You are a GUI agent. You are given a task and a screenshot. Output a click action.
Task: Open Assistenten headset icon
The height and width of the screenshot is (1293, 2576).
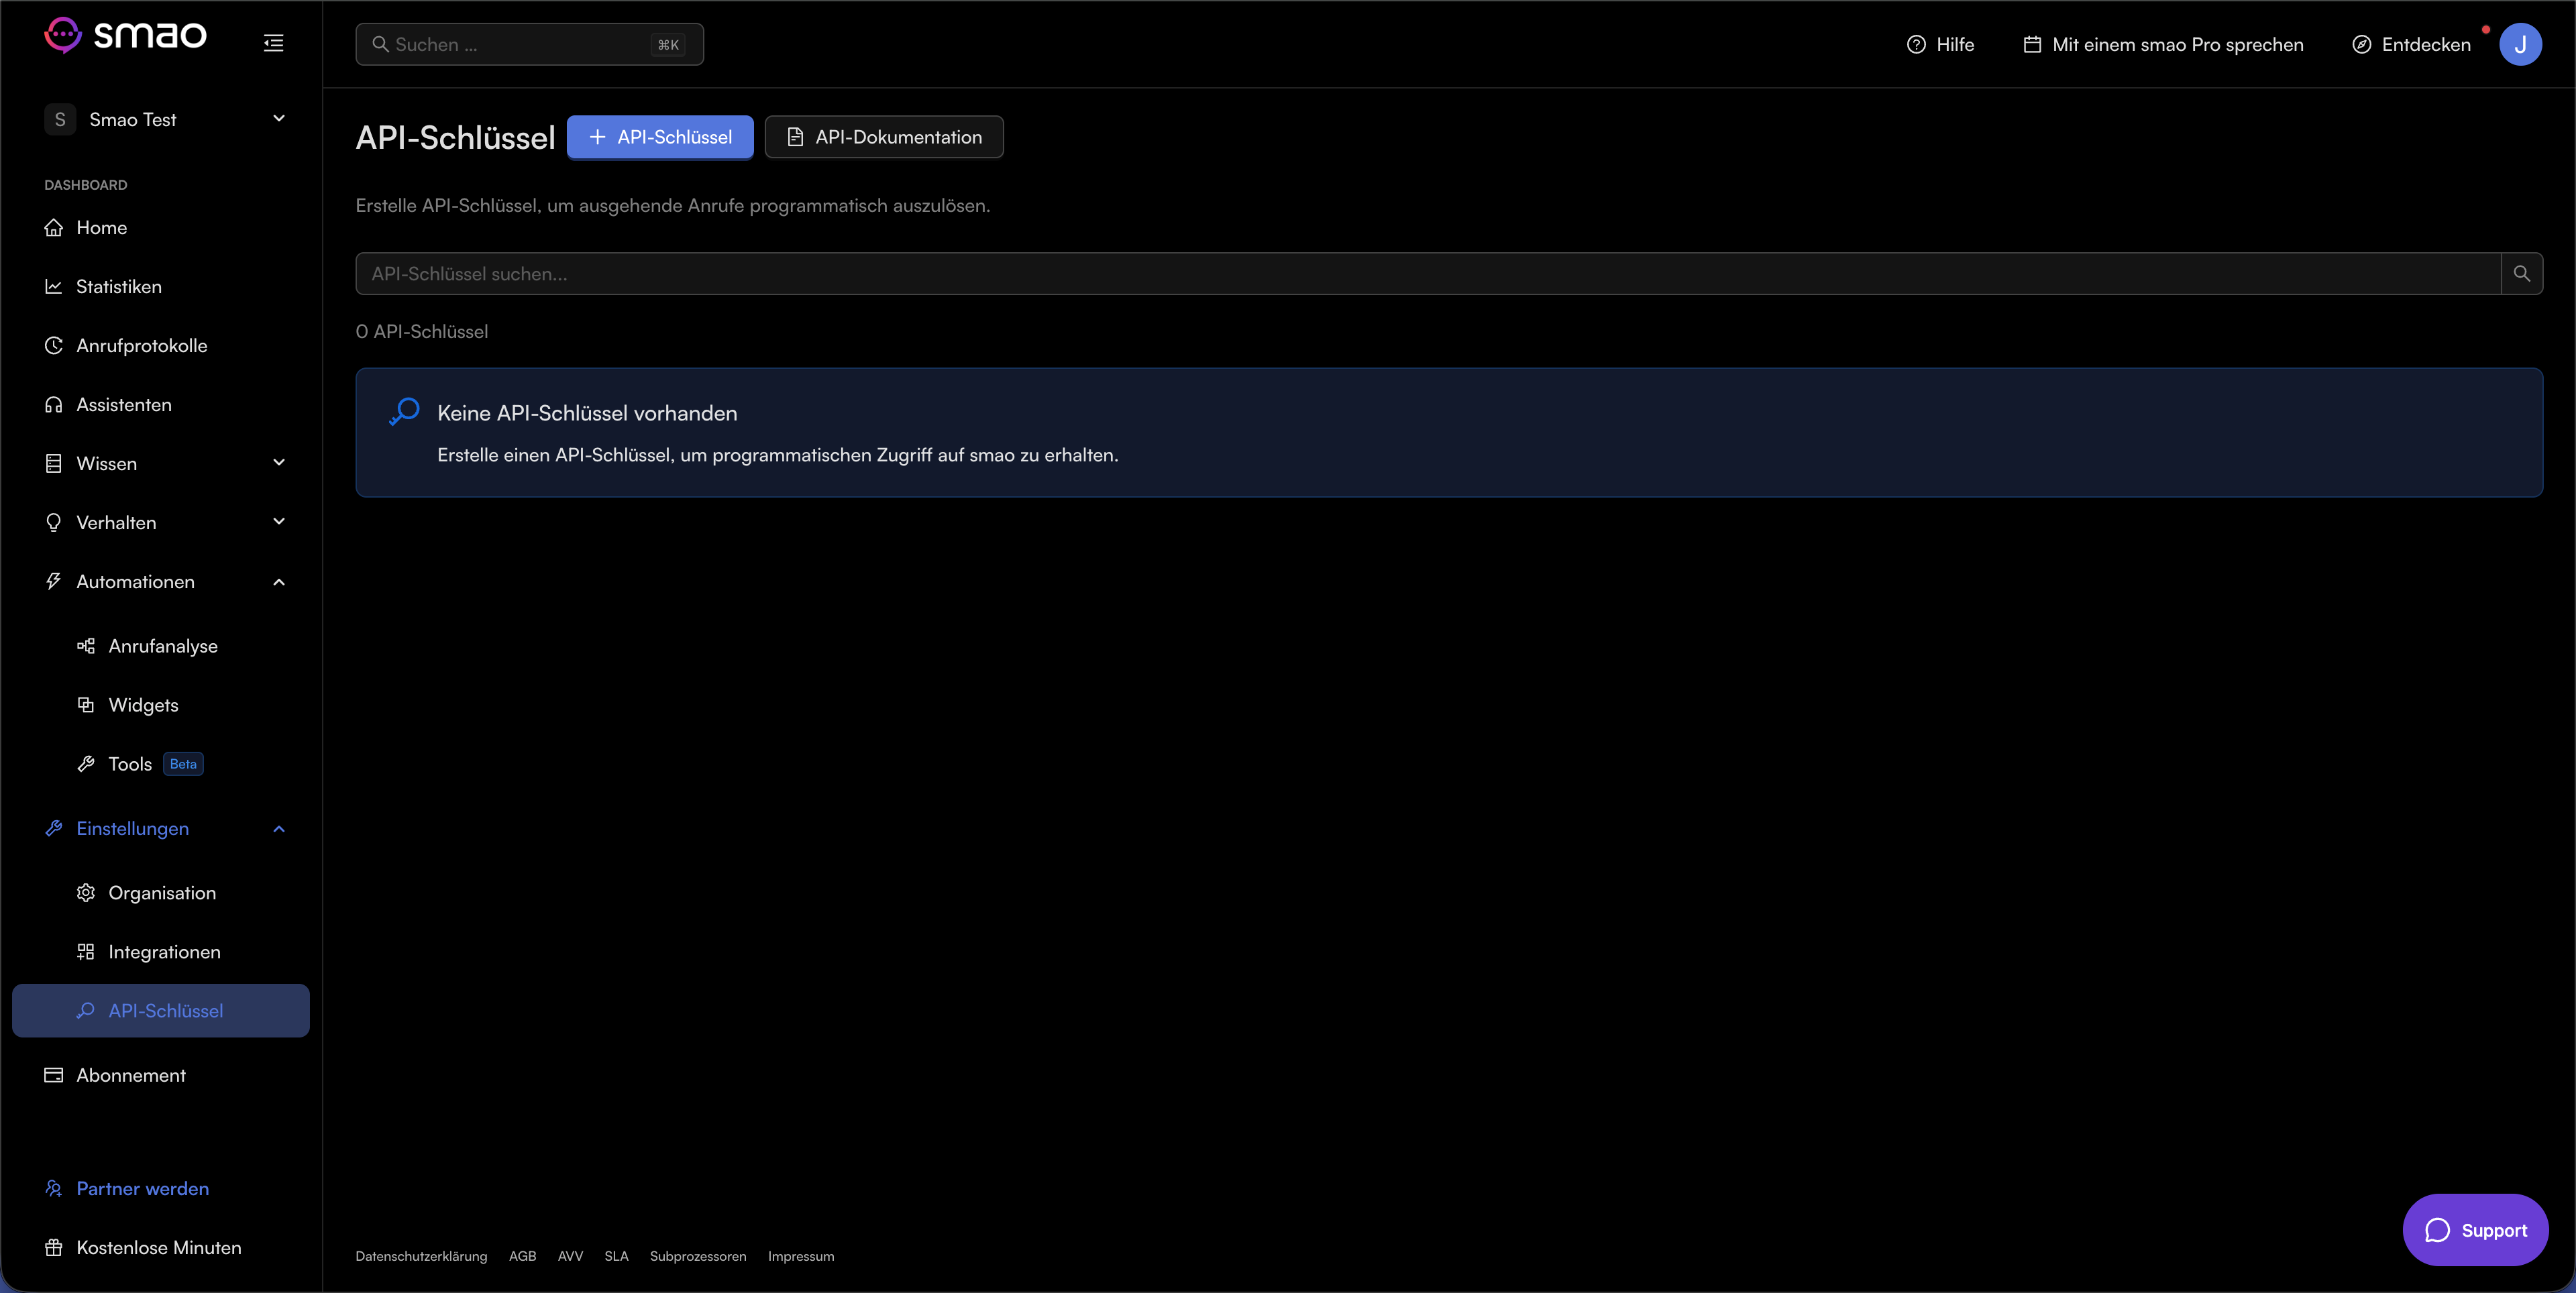tap(54, 405)
